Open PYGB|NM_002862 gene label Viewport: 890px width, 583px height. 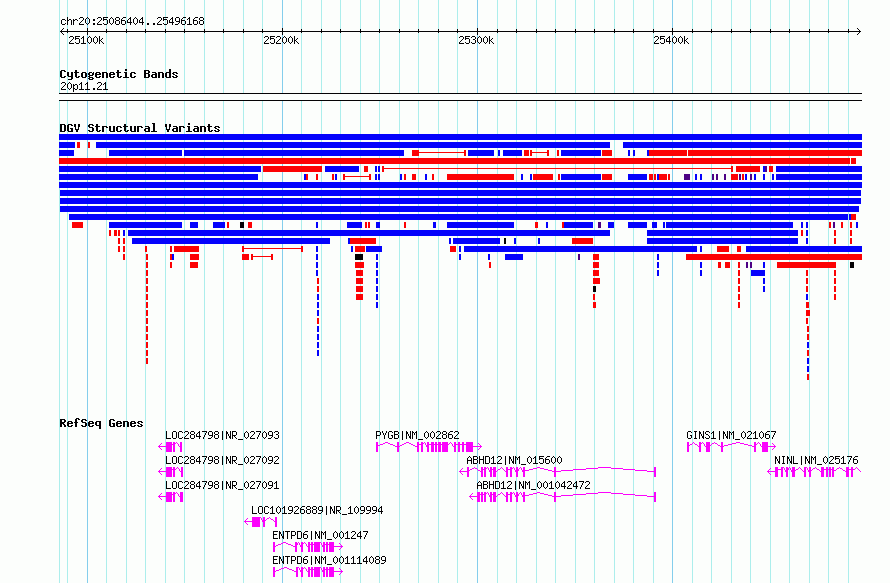[x=417, y=435]
